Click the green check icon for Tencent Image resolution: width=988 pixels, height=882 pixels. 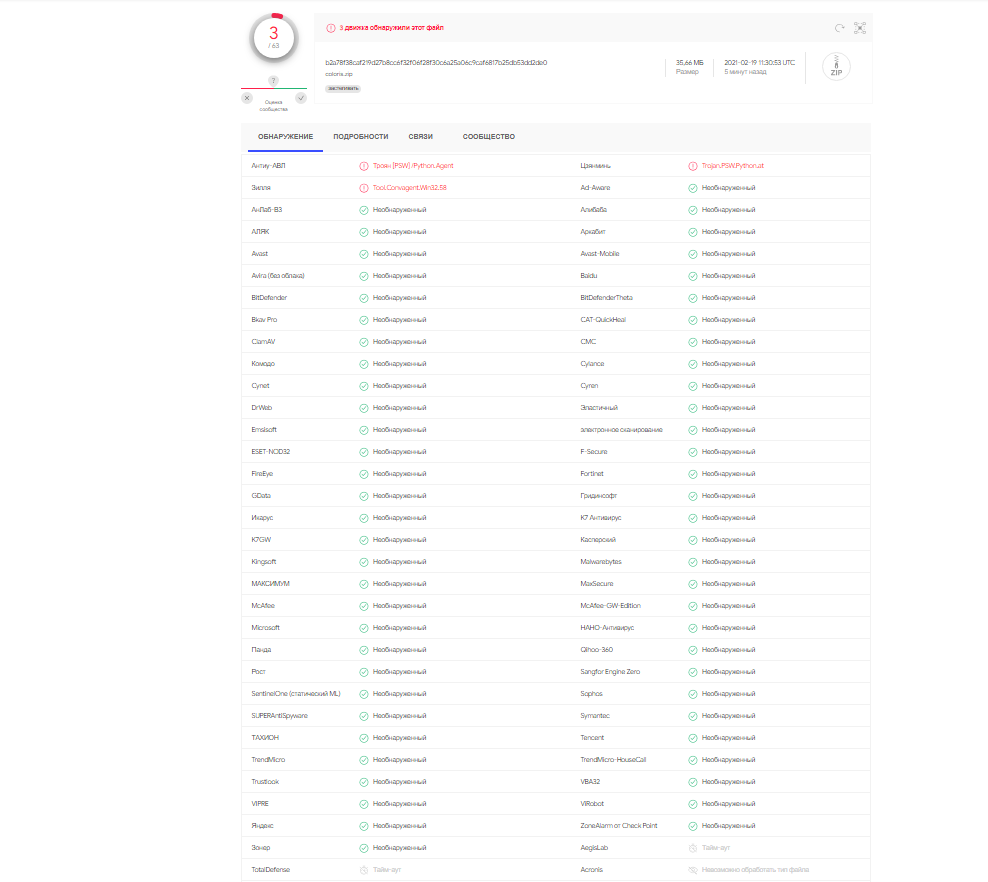coord(692,738)
